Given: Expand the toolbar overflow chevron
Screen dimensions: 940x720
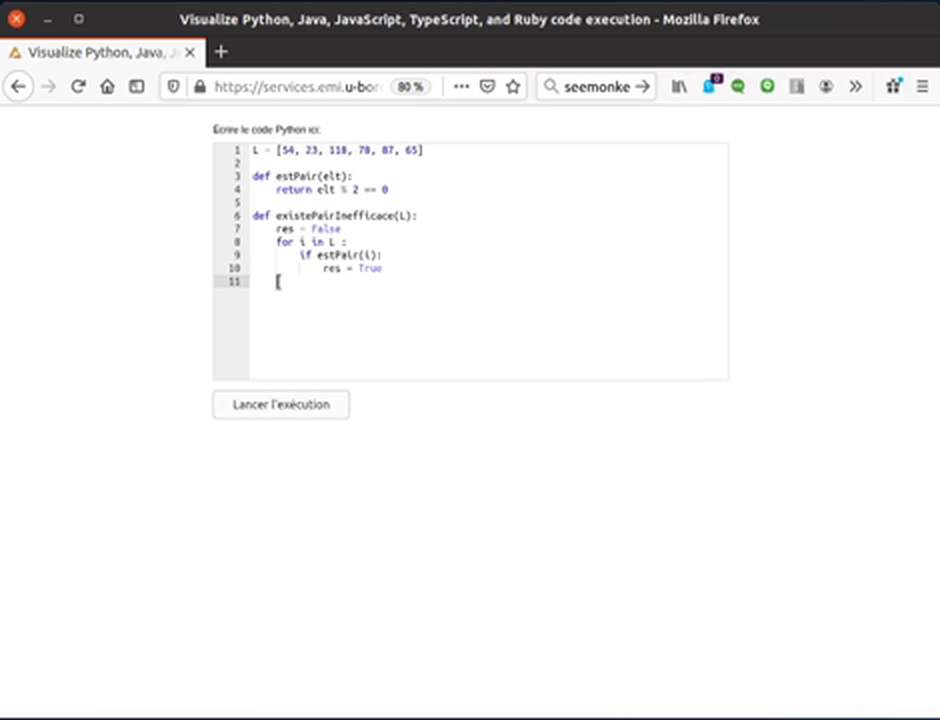Looking at the screenshot, I should 856,87.
